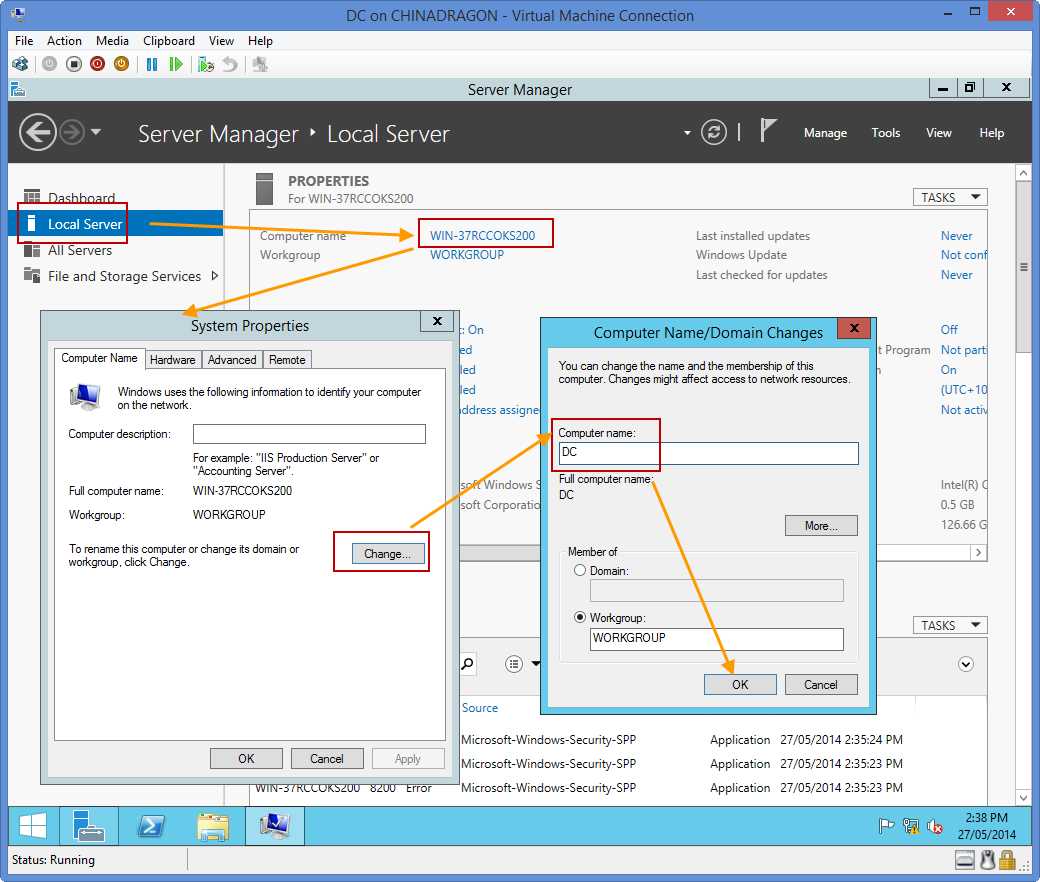Click Cancel in Computer Name/Domain Changes
The image size is (1040, 882).
click(821, 684)
